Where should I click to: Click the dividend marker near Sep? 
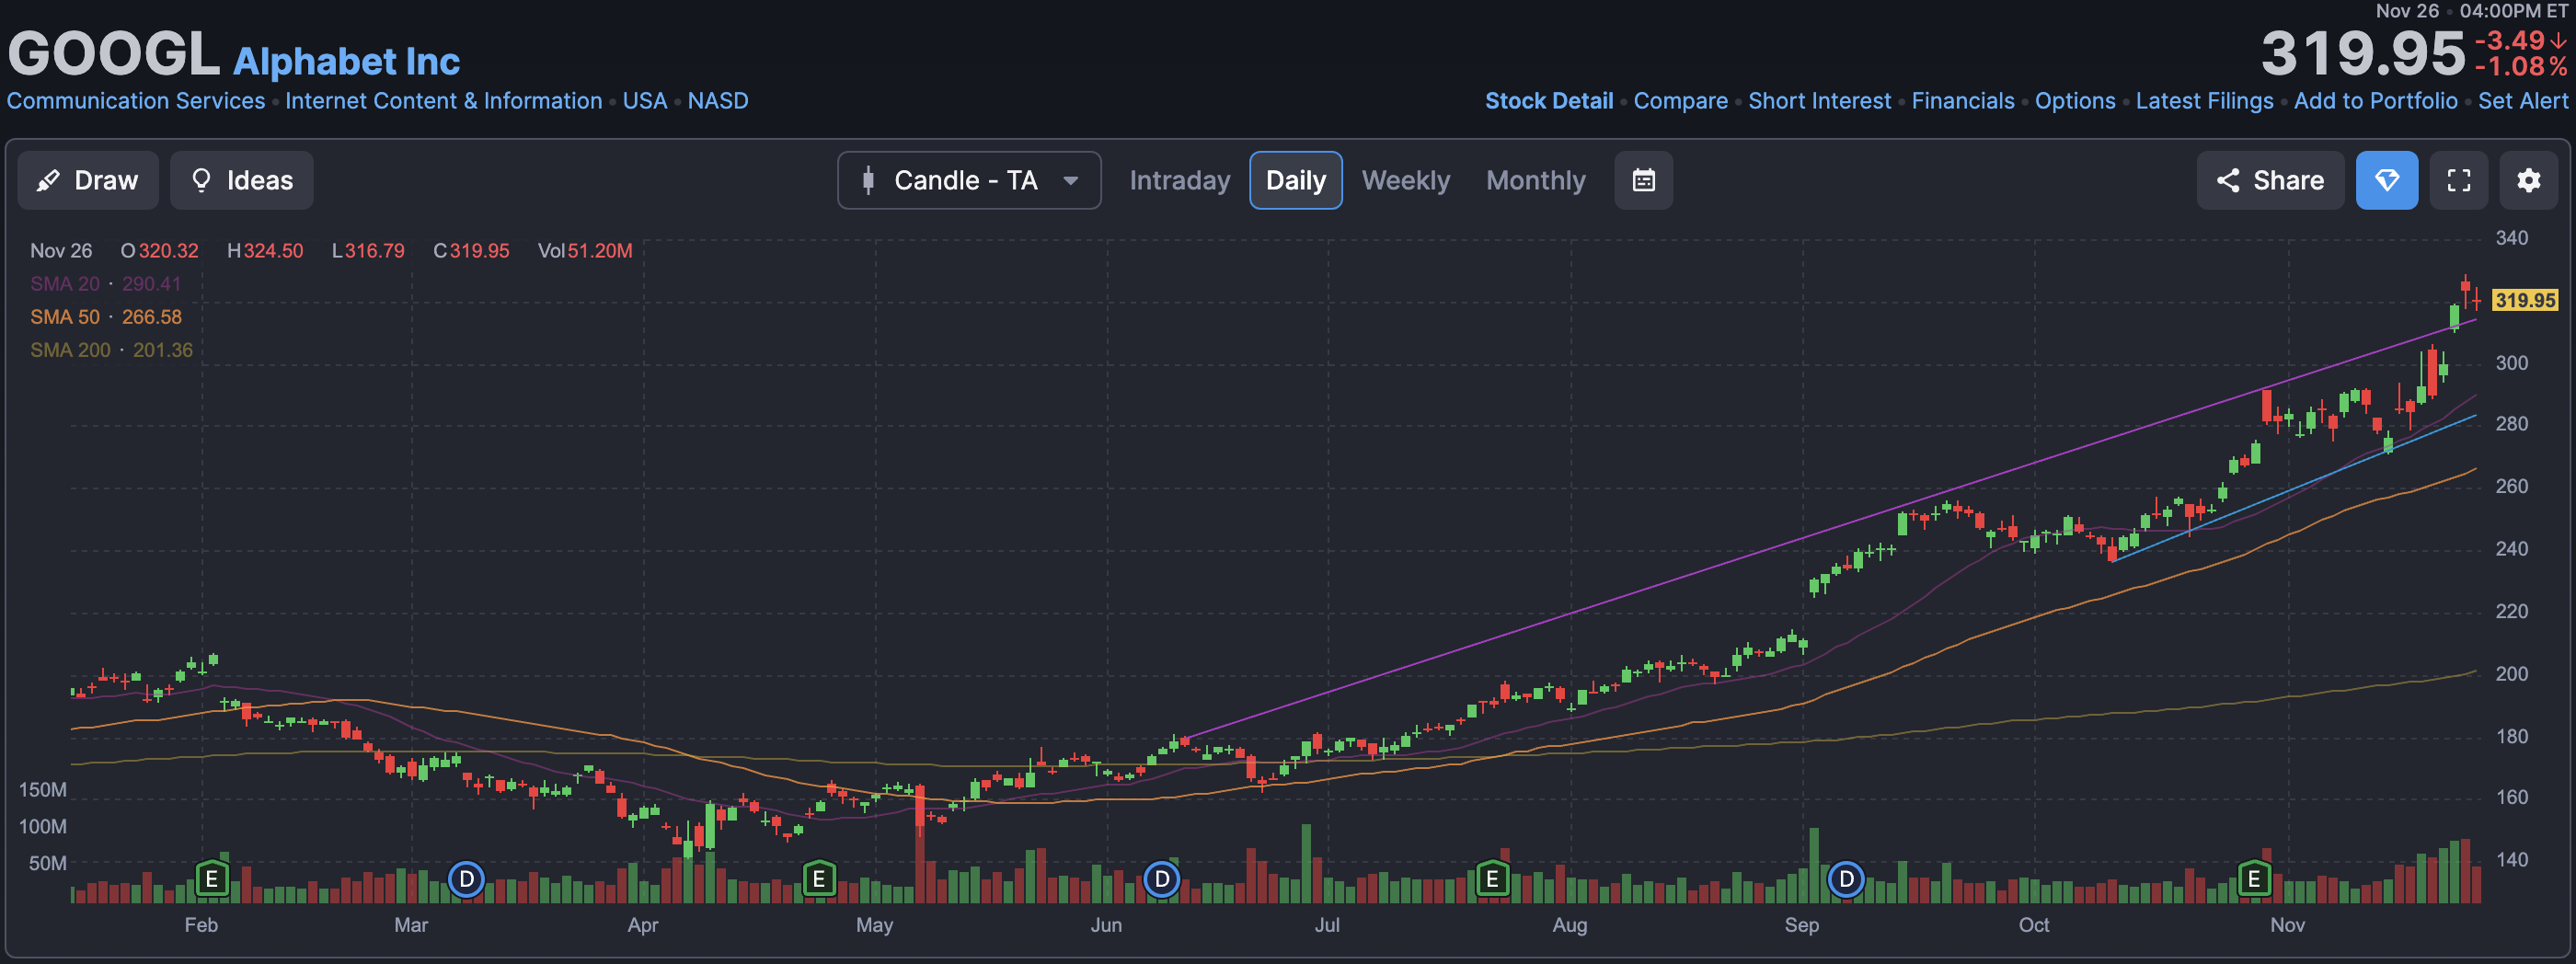coord(1846,879)
